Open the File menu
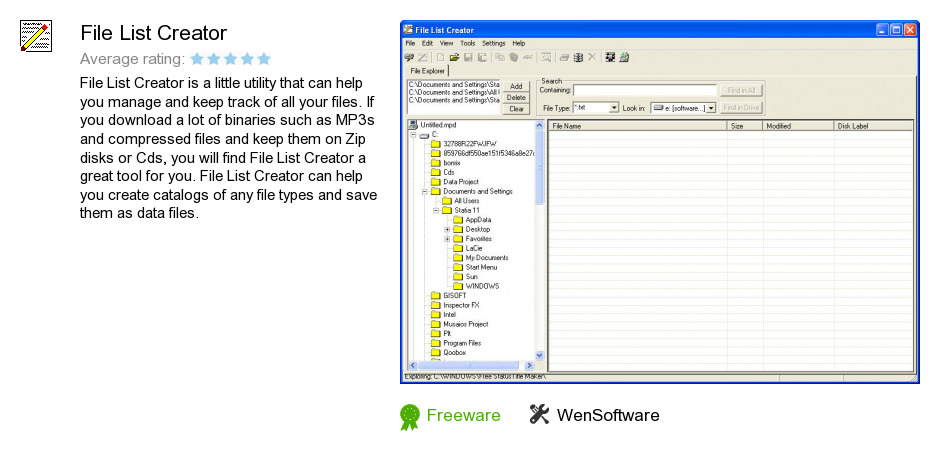 409,43
